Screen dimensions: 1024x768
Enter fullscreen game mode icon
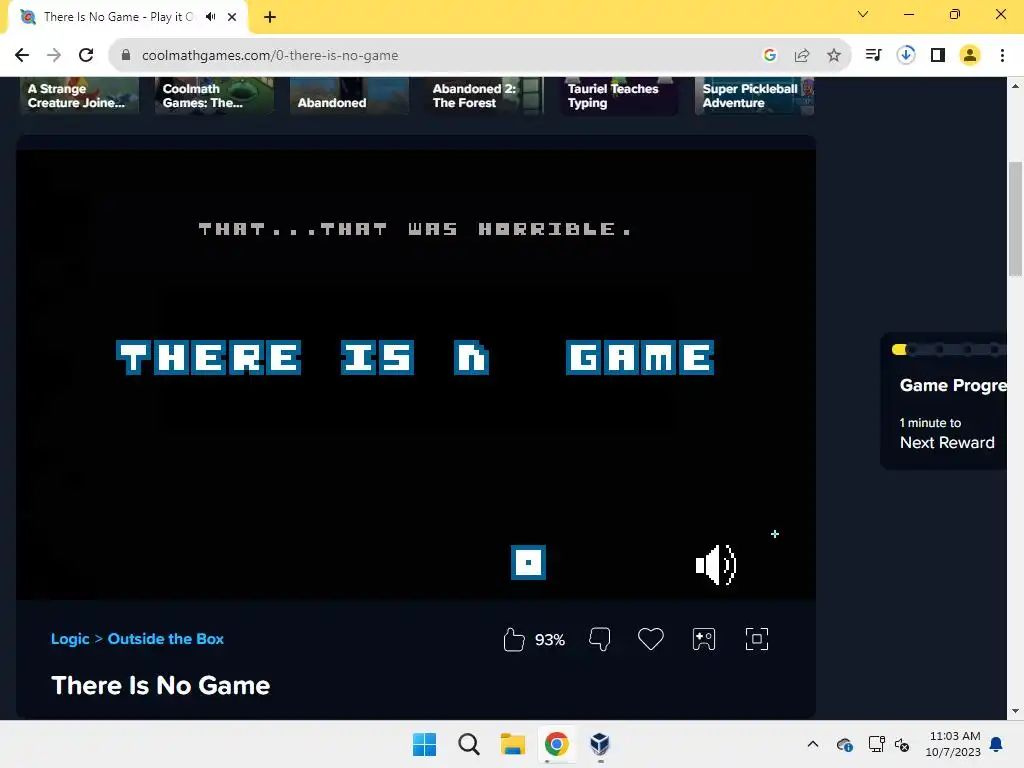(757, 639)
